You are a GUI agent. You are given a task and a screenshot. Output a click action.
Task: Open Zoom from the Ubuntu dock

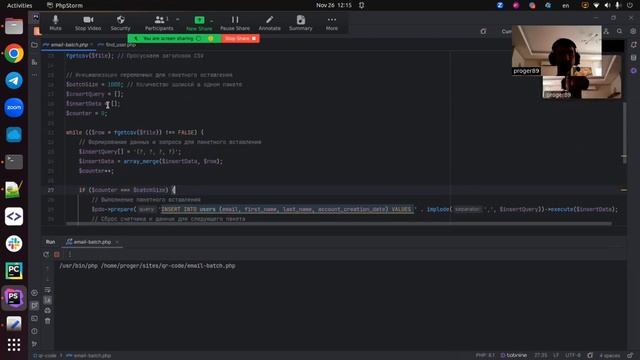(x=14, y=107)
